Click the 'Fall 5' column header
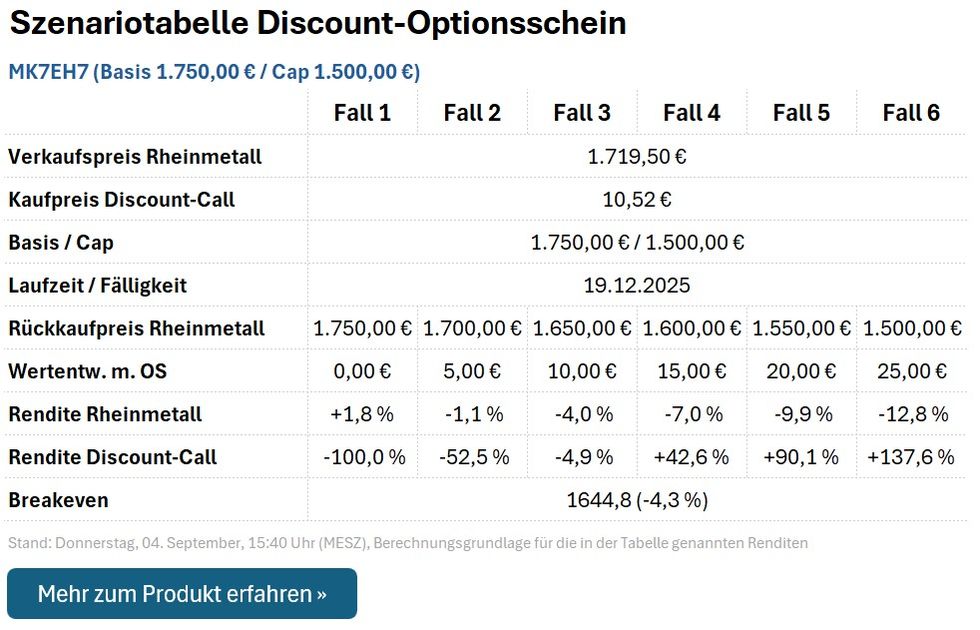Image resolution: width=980 pixels, height=630 pixels. (x=801, y=113)
